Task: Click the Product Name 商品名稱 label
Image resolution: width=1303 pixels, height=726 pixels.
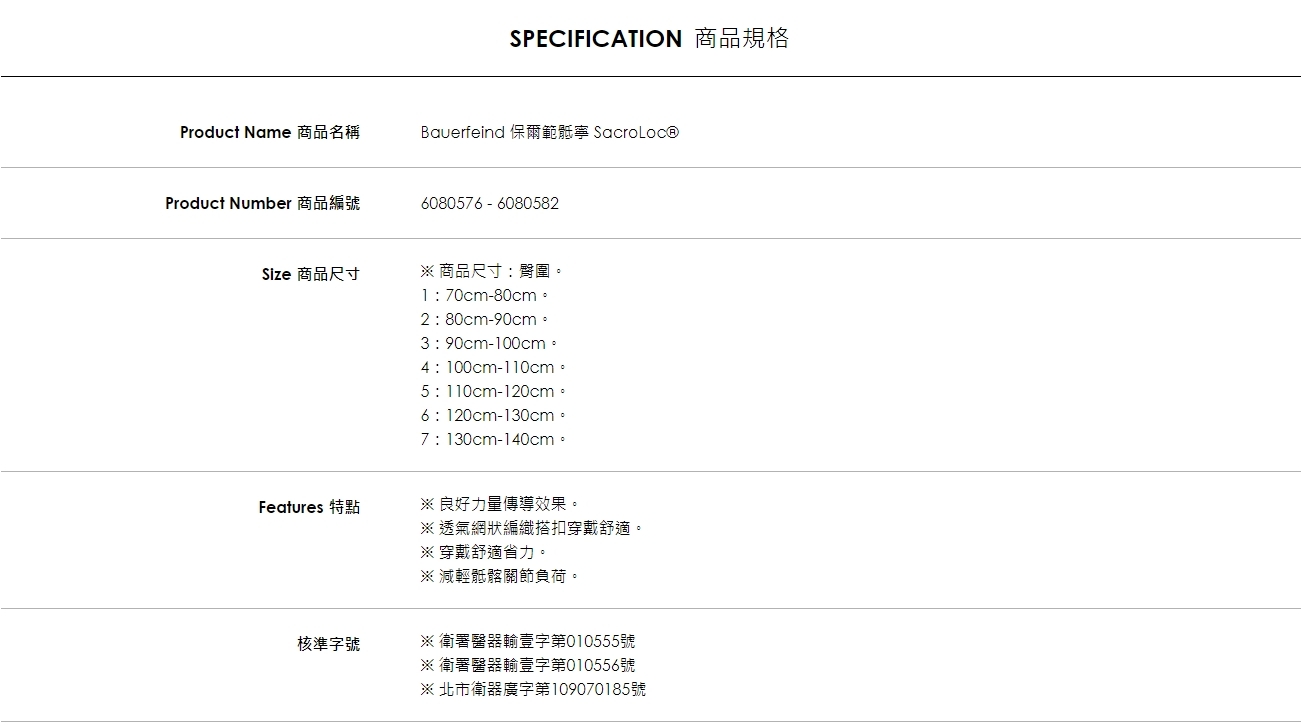Action: pos(269,132)
